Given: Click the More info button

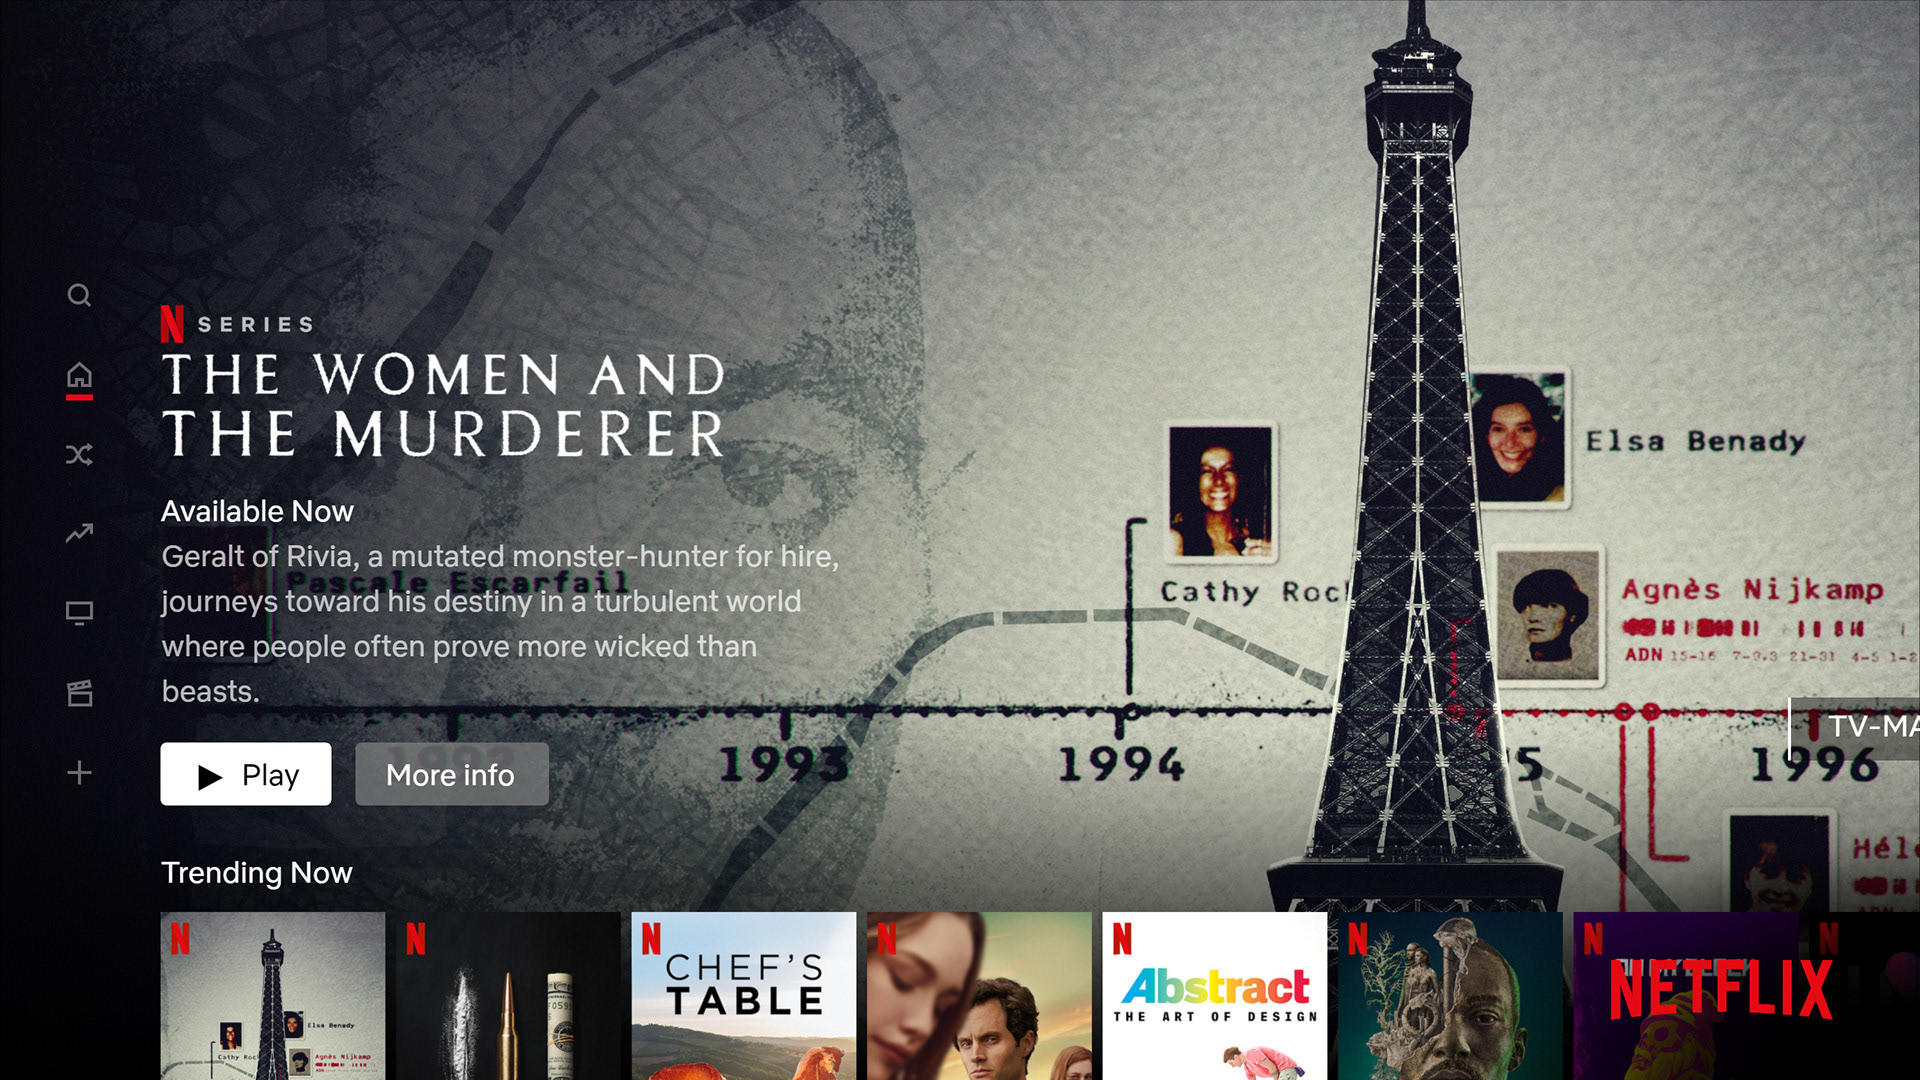Looking at the screenshot, I should [451, 774].
